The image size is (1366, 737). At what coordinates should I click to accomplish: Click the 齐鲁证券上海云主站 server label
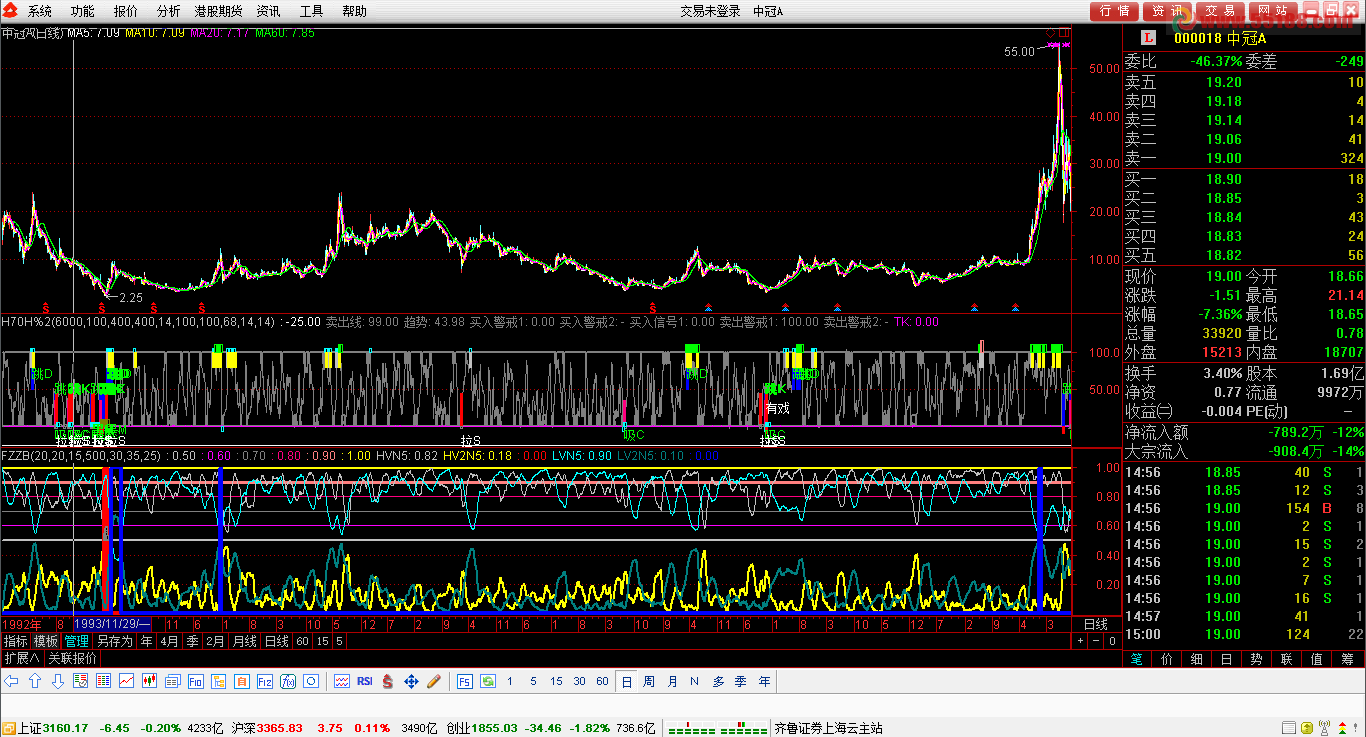(x=828, y=728)
